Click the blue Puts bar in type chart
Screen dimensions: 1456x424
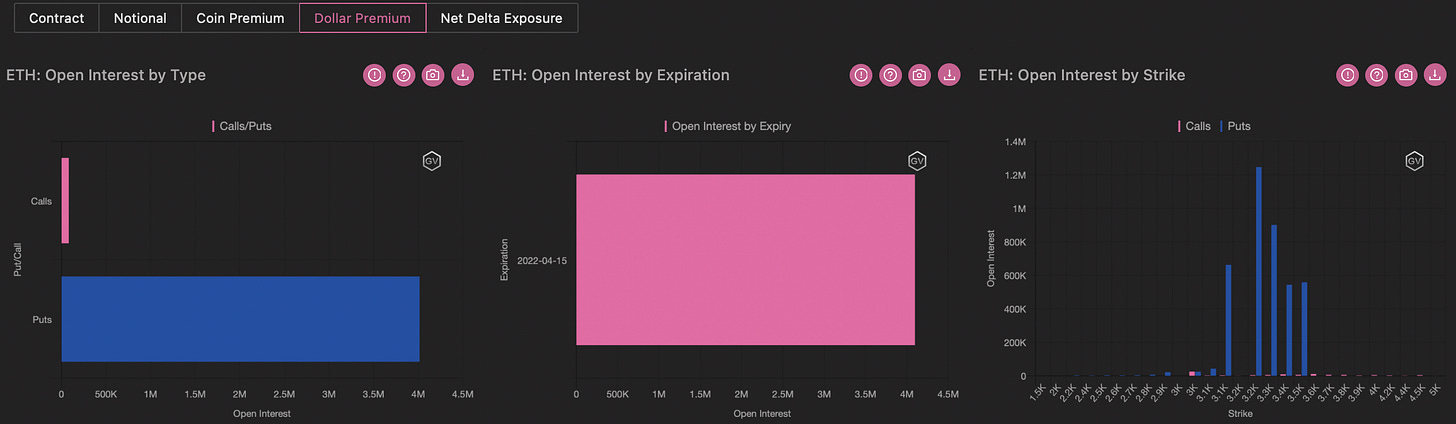pyautogui.click(x=240, y=319)
